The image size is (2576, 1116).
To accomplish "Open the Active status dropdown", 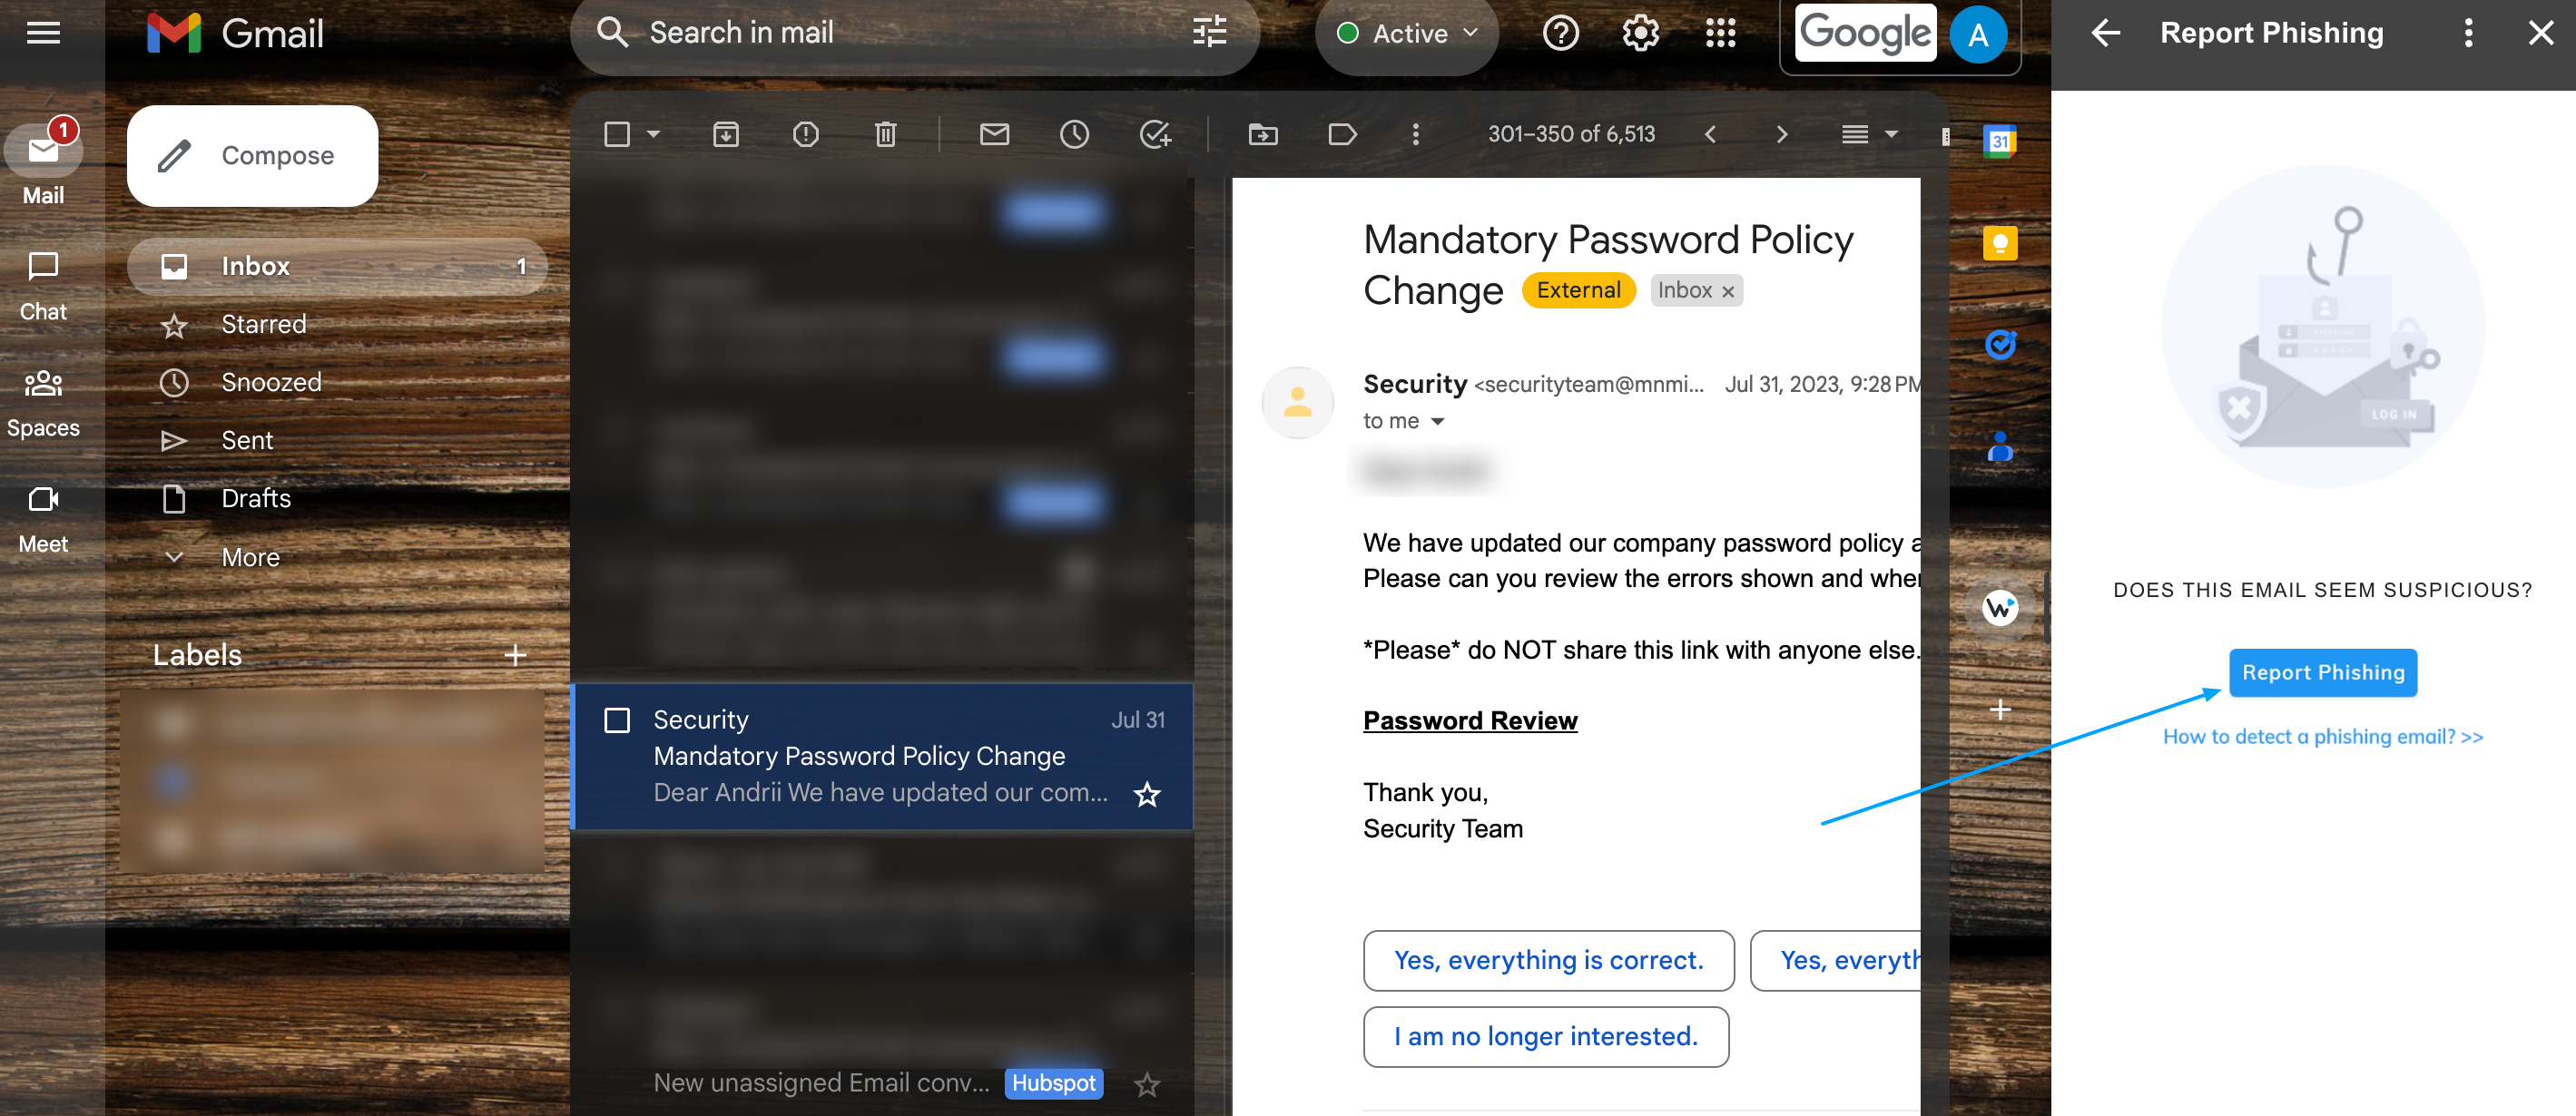I will 1407,32.
